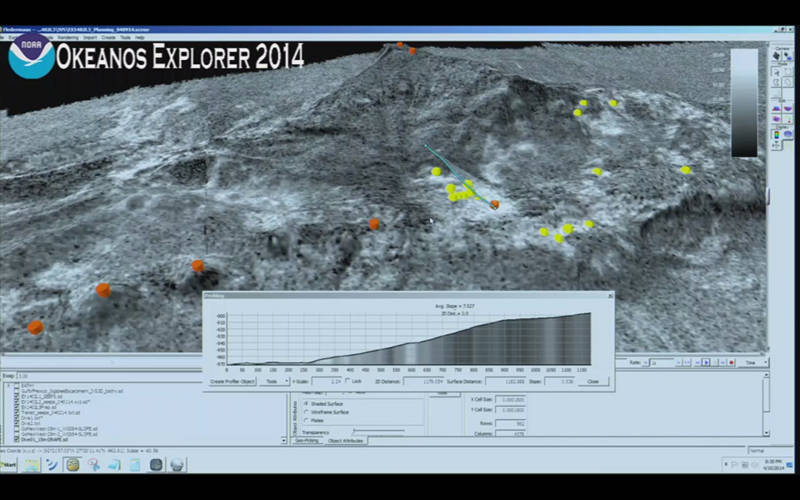Open the Import menu
This screenshot has width=800, height=500.
90,37
